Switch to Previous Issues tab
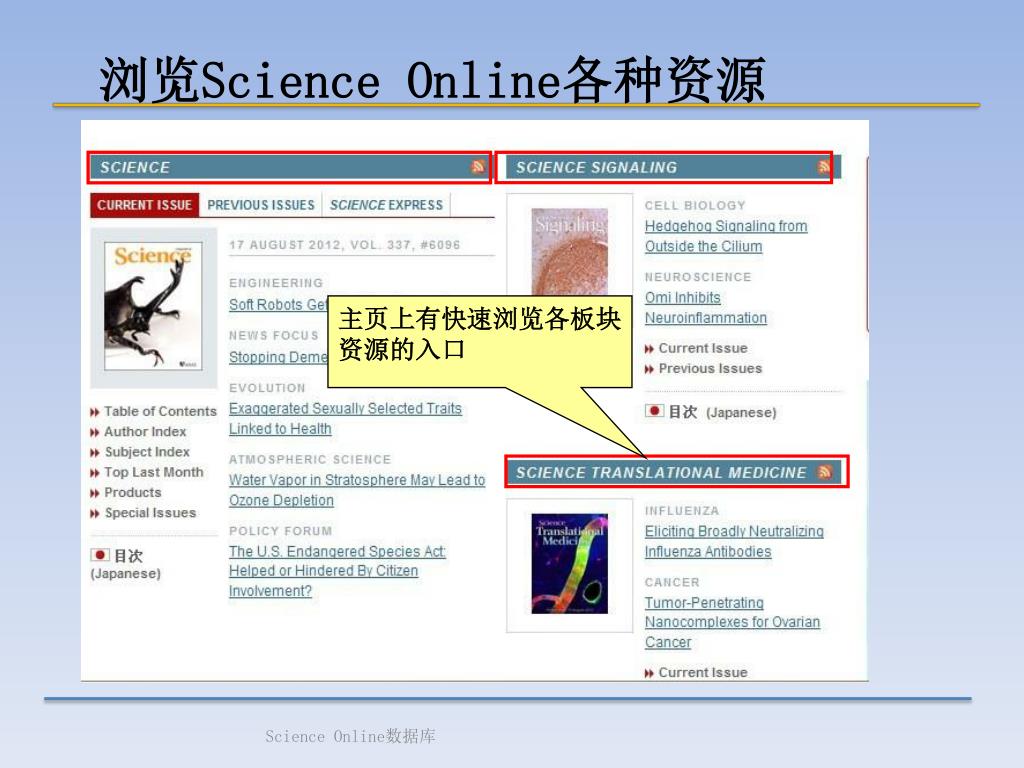Image resolution: width=1024 pixels, height=768 pixels. point(261,205)
